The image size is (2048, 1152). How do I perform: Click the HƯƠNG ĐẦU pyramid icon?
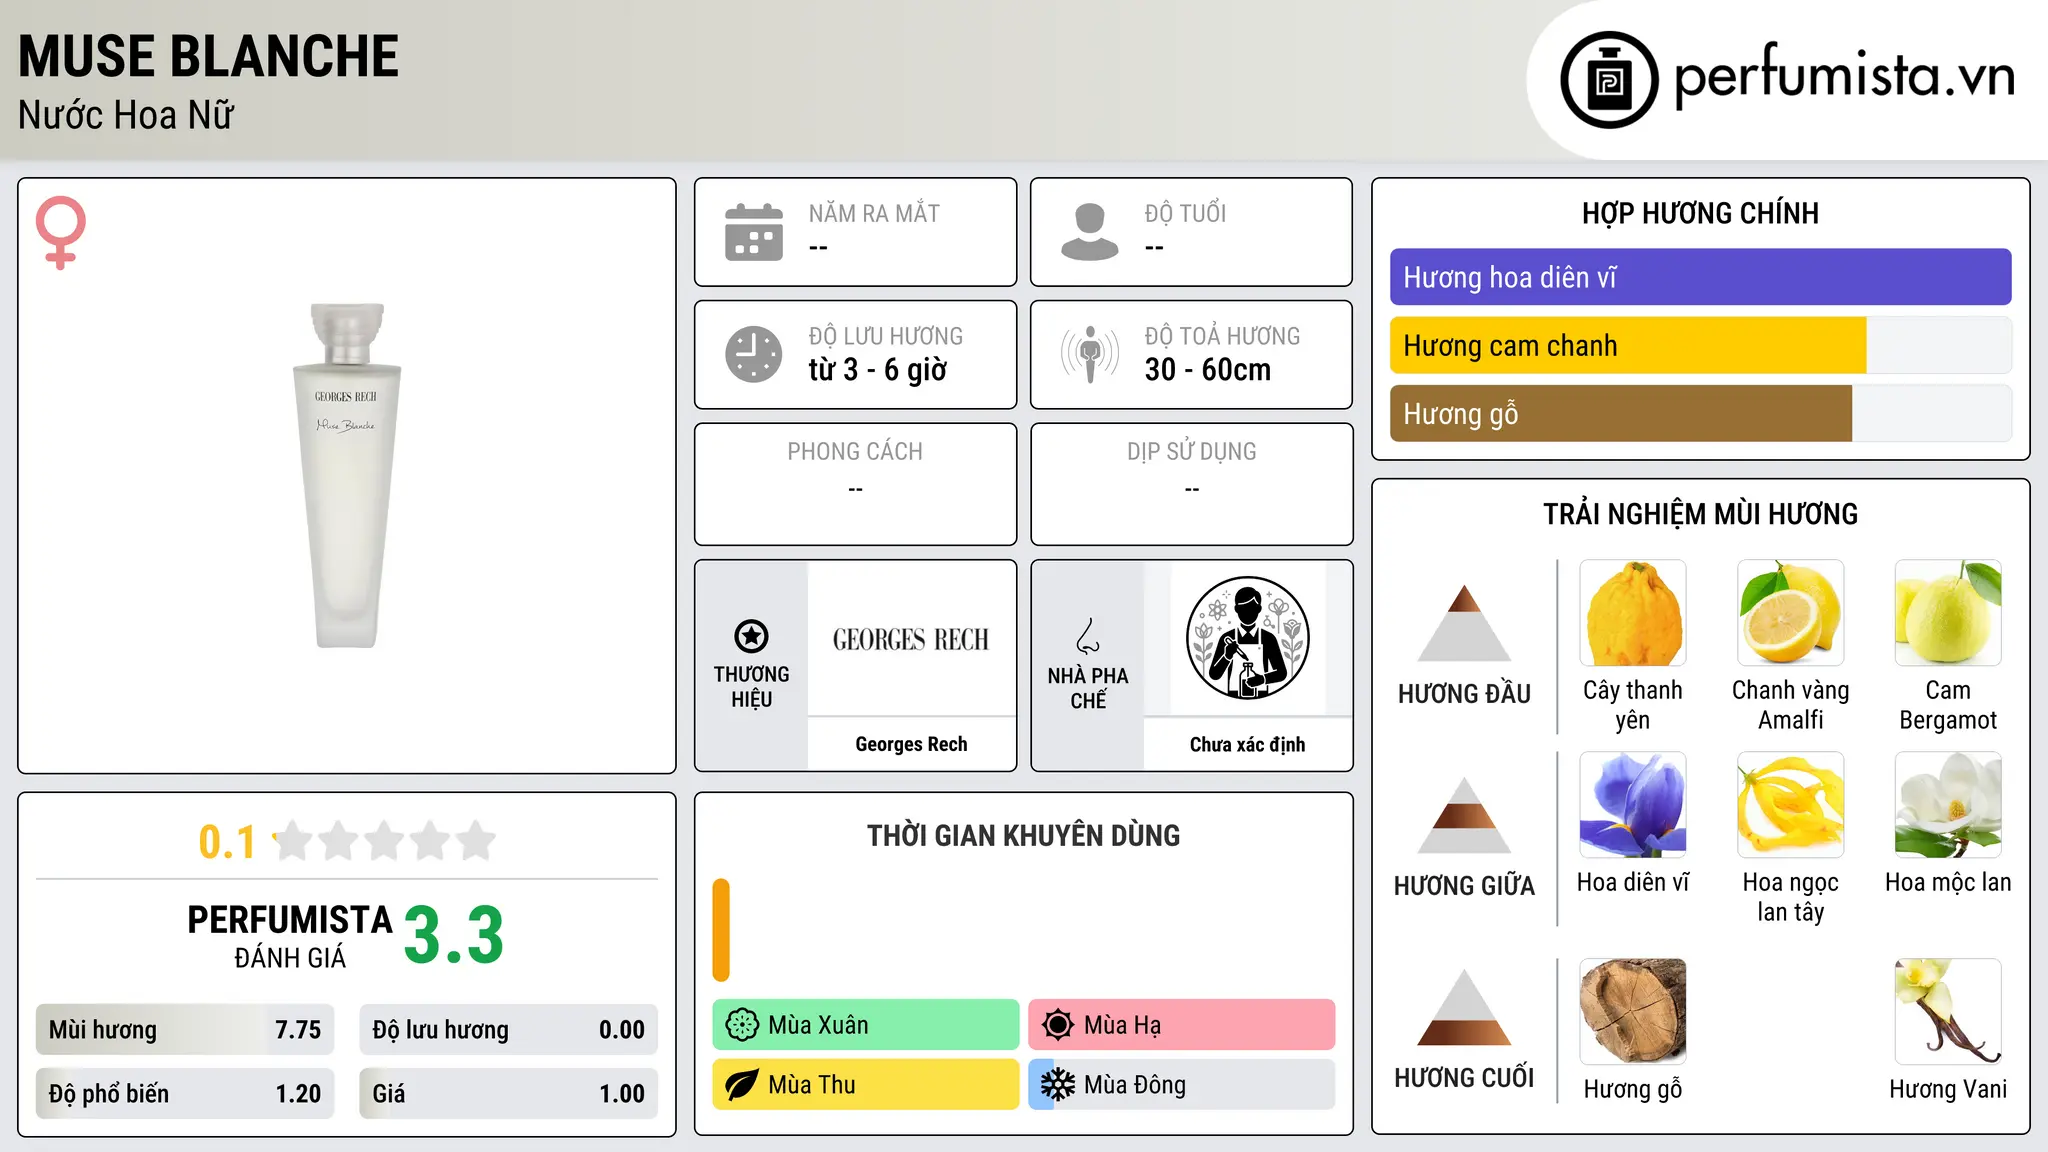(x=1464, y=622)
